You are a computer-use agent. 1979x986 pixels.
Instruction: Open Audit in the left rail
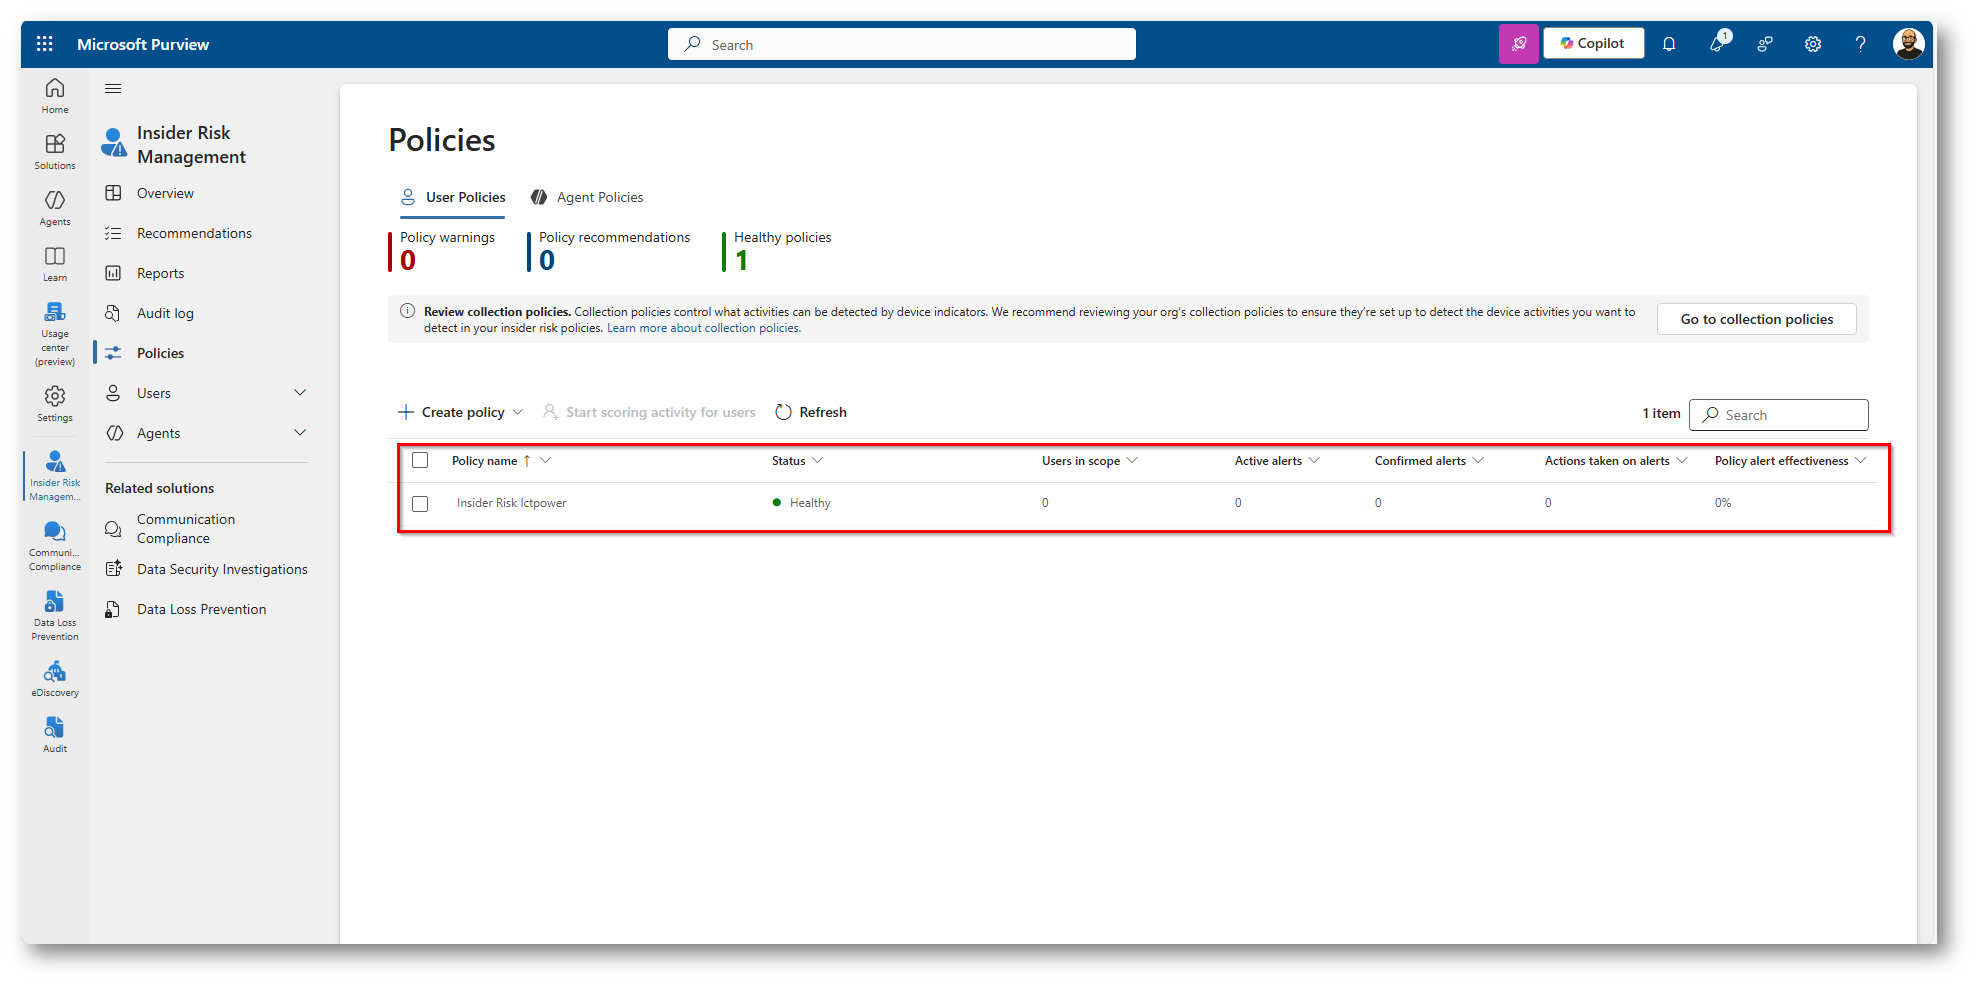pyautogui.click(x=55, y=735)
